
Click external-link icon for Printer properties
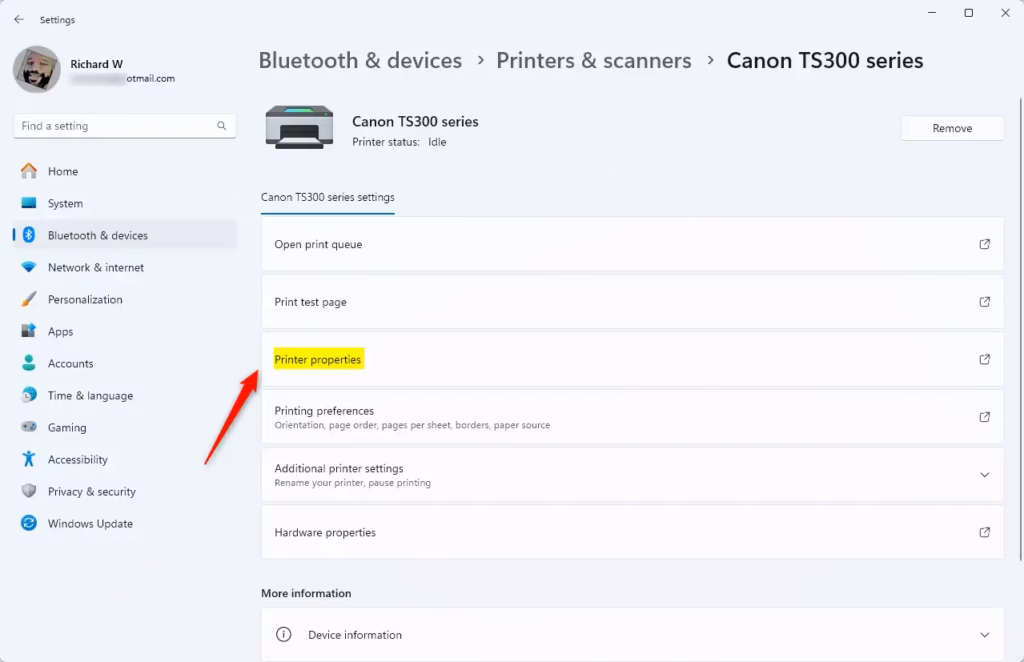pos(985,359)
